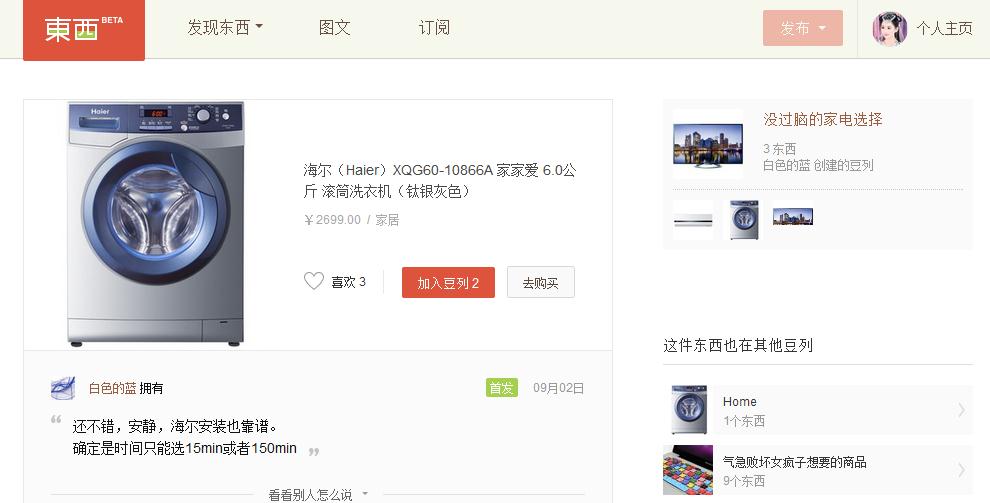Click the review text 还不错，安静
The image size is (990, 503).
(x=175, y=427)
